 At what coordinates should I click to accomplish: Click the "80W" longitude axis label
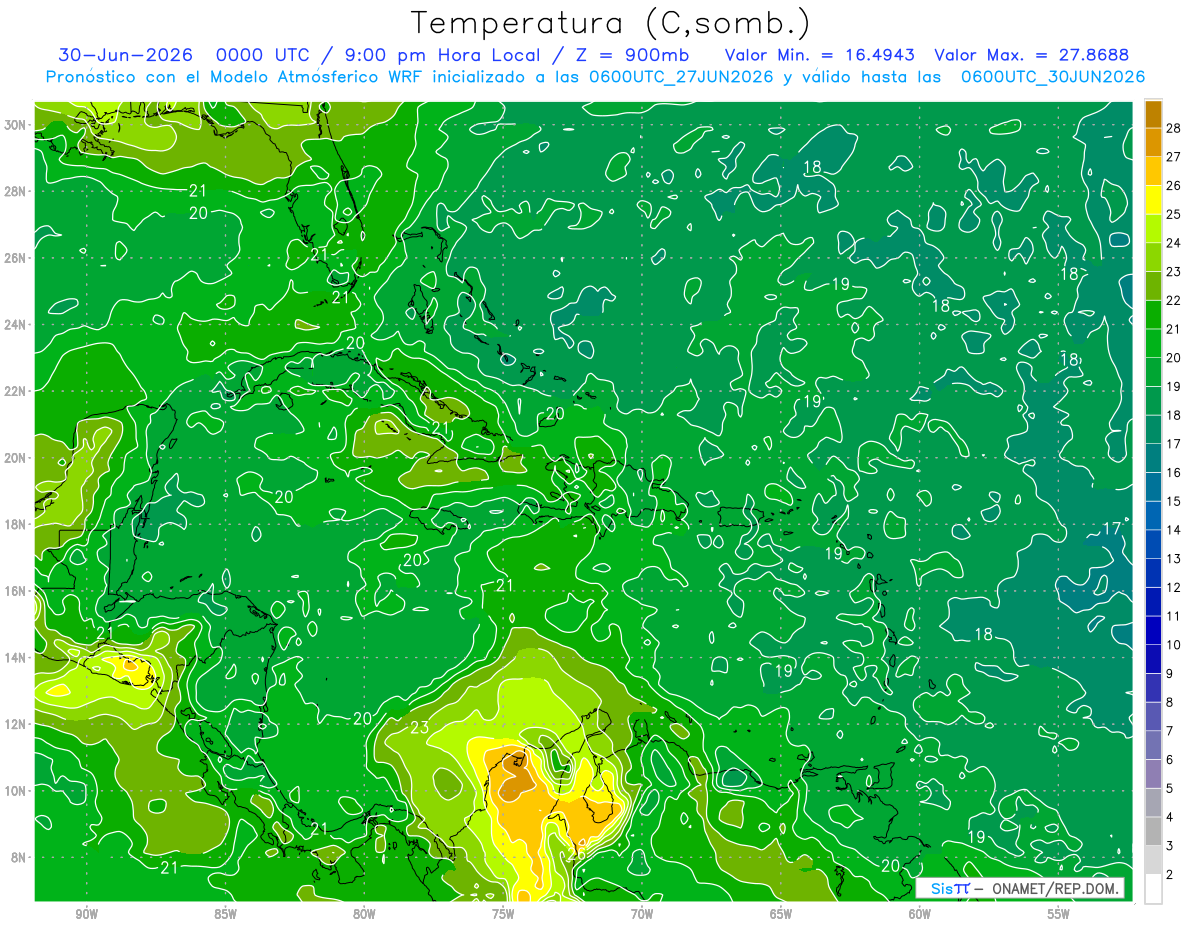(364, 914)
